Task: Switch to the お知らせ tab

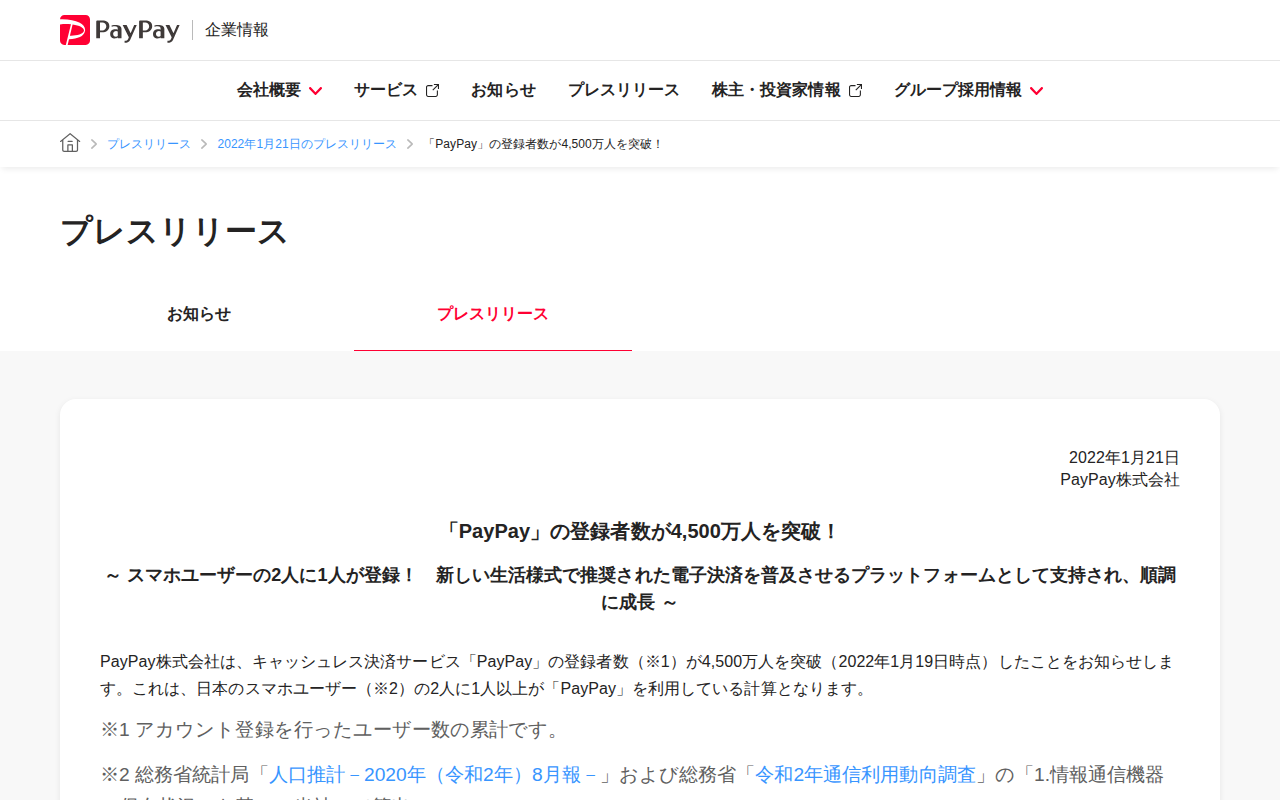Action: click(x=199, y=314)
